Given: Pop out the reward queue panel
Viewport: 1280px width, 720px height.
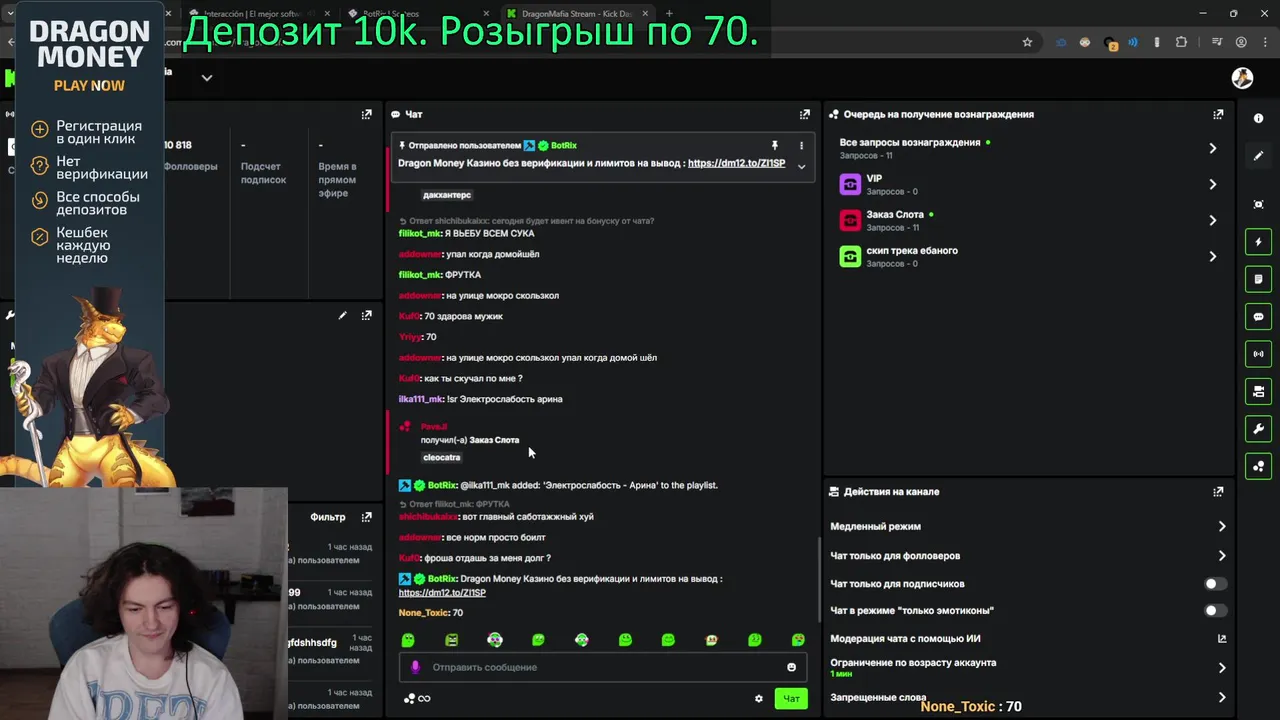Looking at the screenshot, I should point(1218,114).
